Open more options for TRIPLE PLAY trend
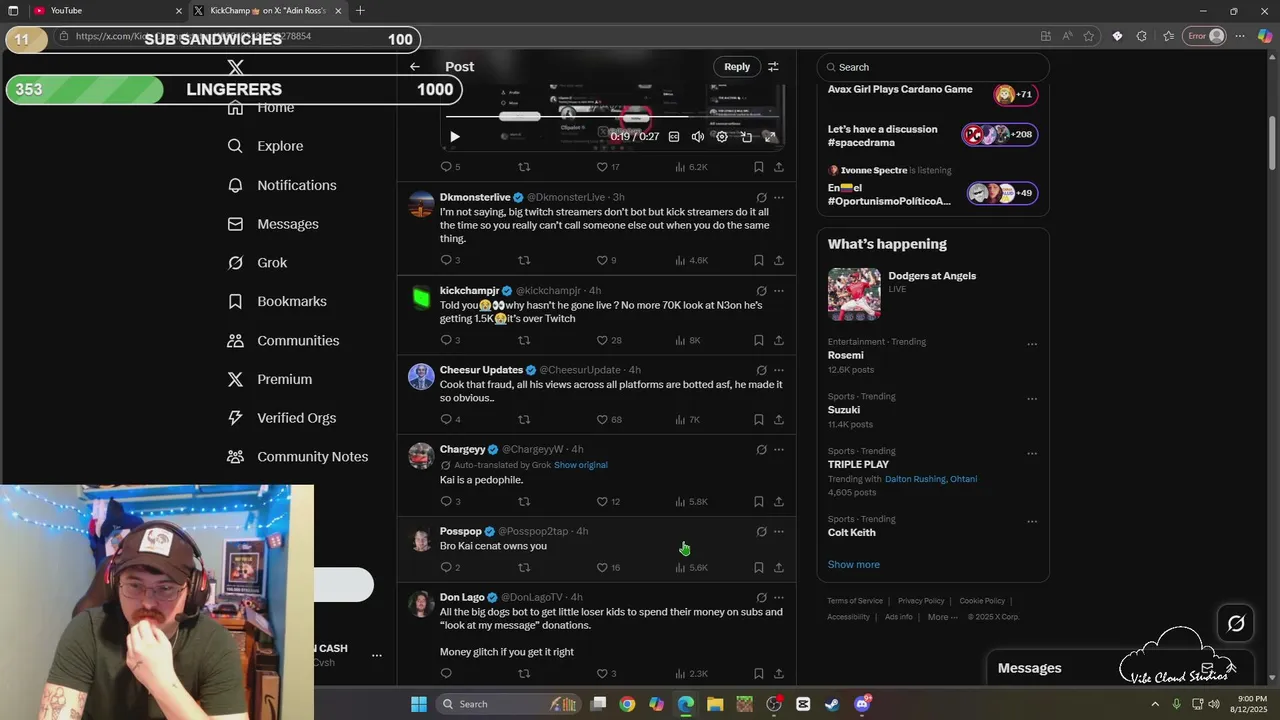The width and height of the screenshot is (1280, 720). [x=1032, y=454]
